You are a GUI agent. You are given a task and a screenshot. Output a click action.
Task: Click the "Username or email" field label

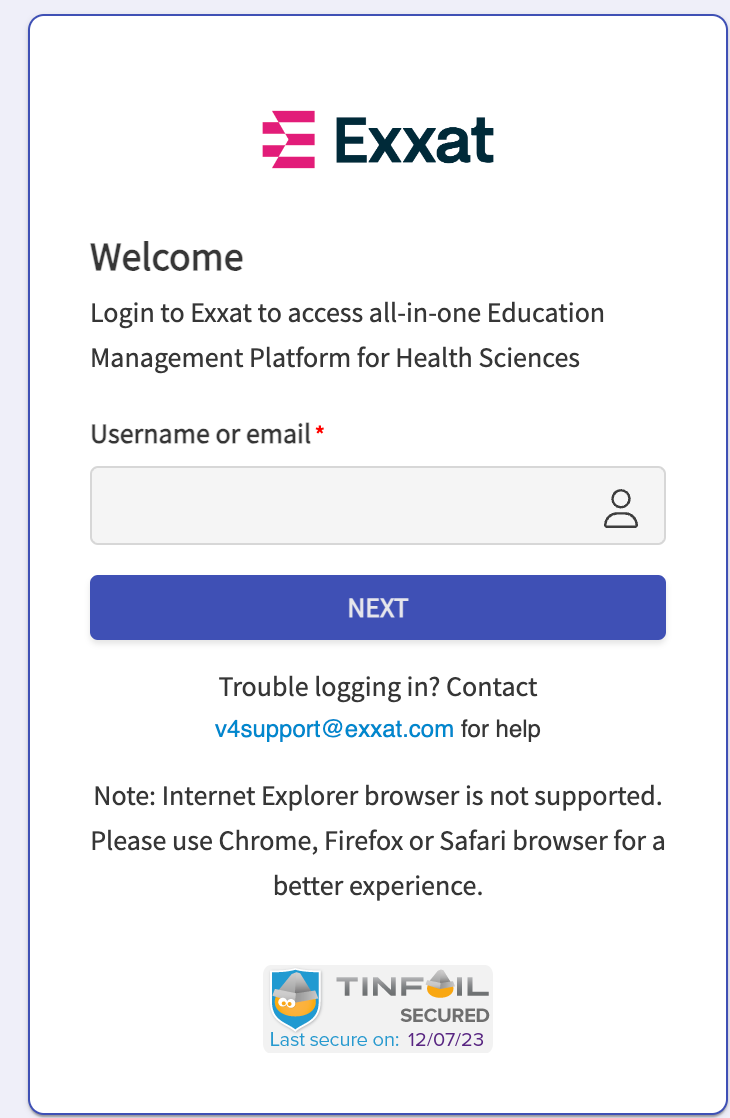click(x=200, y=435)
